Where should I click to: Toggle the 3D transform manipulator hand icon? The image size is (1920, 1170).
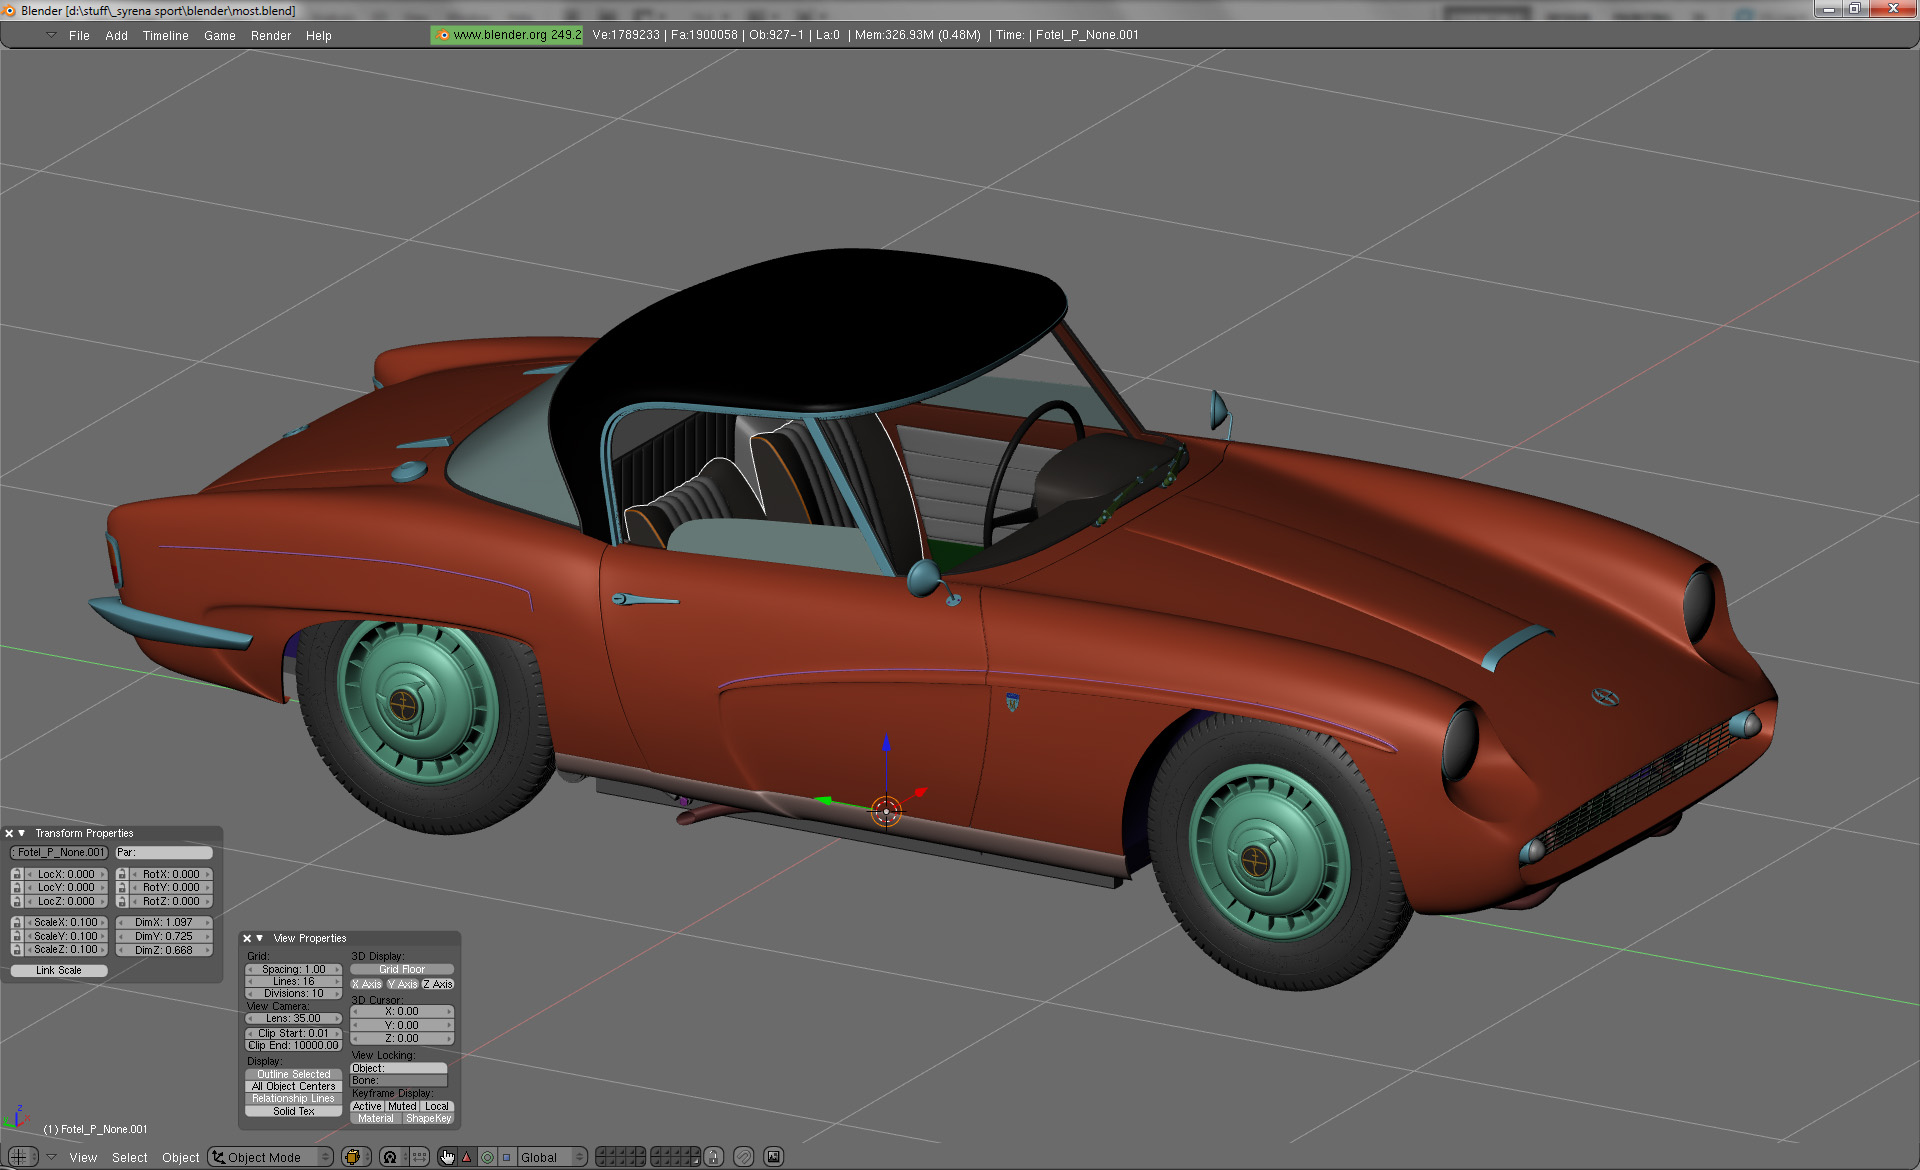point(447,1157)
